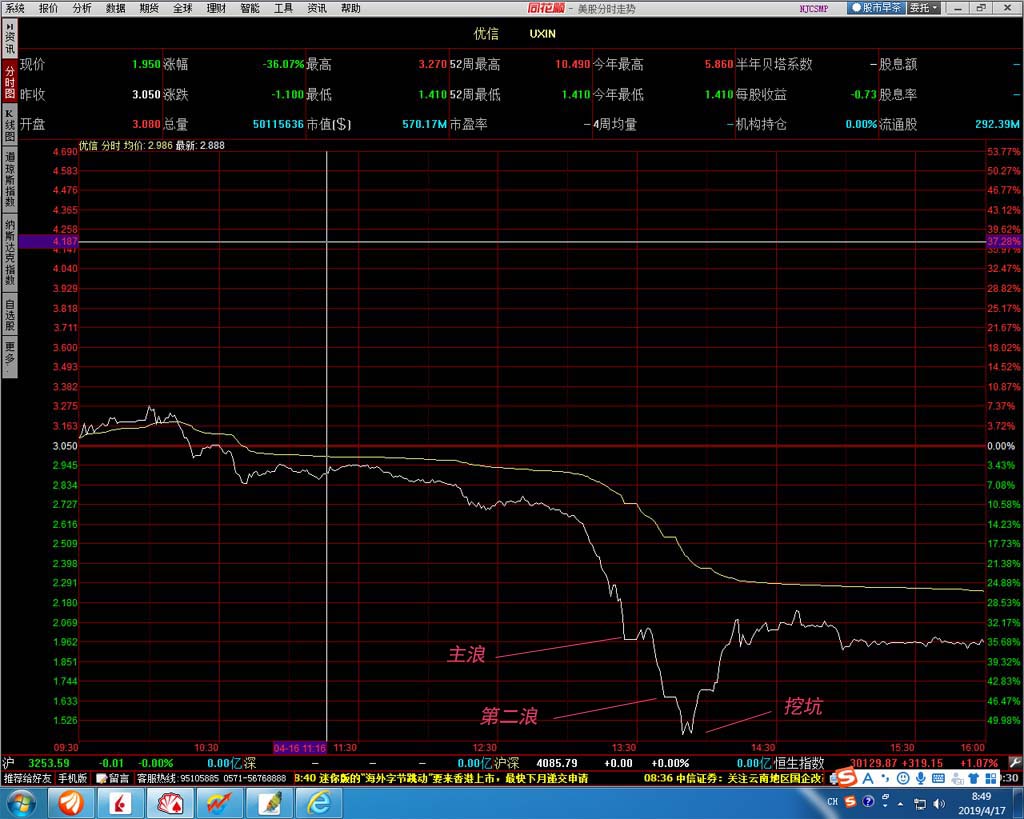The width and height of the screenshot is (1024, 819).
Task: Open the 工具 menu
Action: click(x=283, y=8)
